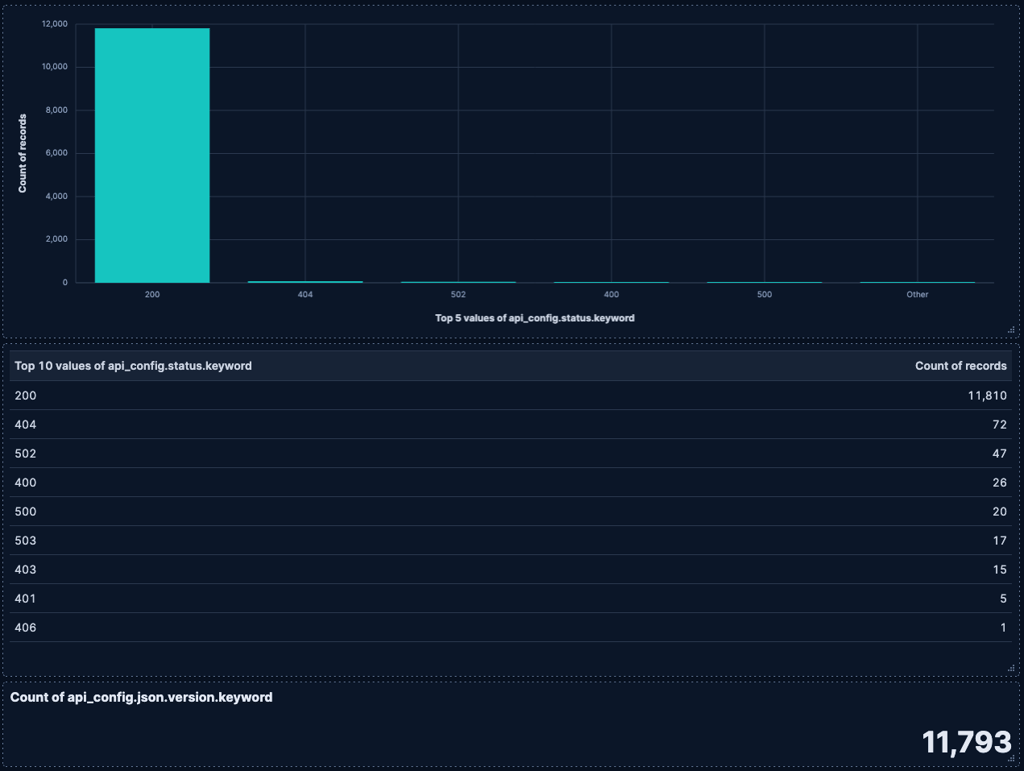1024x771 pixels.
Task: Select the table cell with status 400
Action: pyautogui.click(x=25, y=482)
